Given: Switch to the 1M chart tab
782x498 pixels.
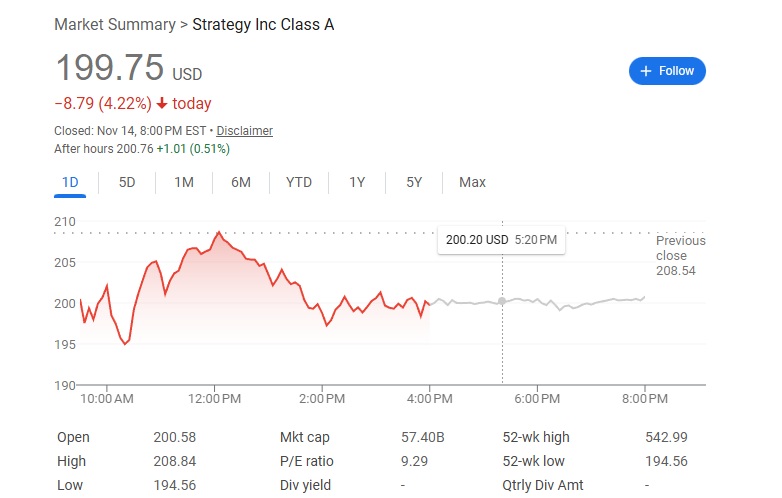Looking at the screenshot, I should click(184, 182).
